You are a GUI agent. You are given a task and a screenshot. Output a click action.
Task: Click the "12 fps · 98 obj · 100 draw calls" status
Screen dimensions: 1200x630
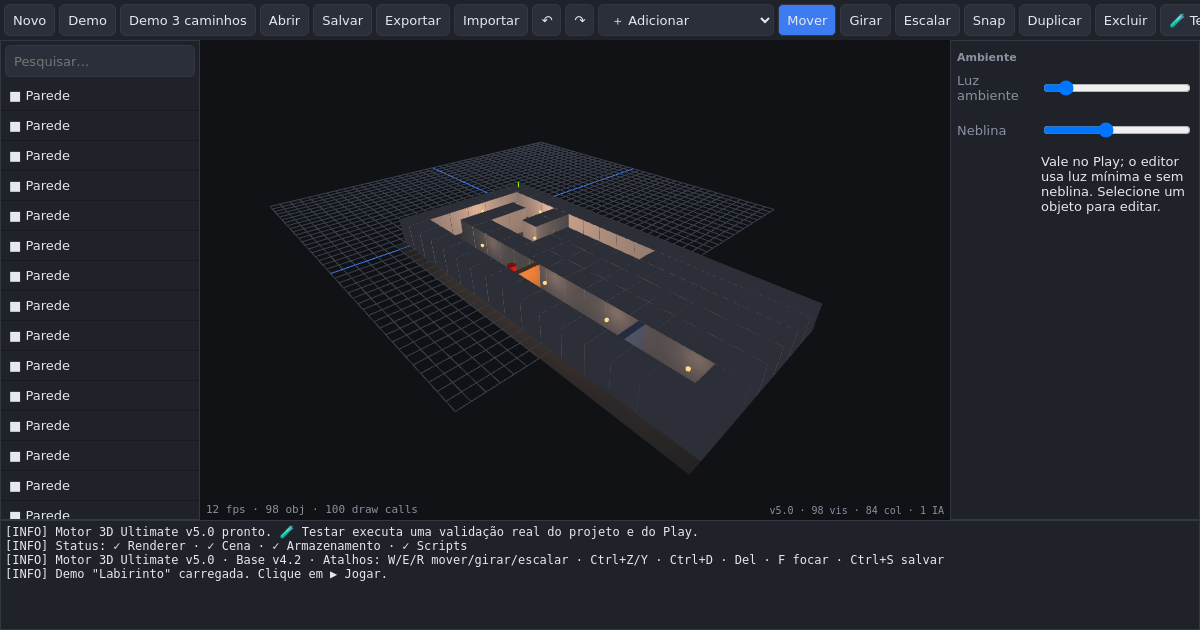(x=312, y=509)
